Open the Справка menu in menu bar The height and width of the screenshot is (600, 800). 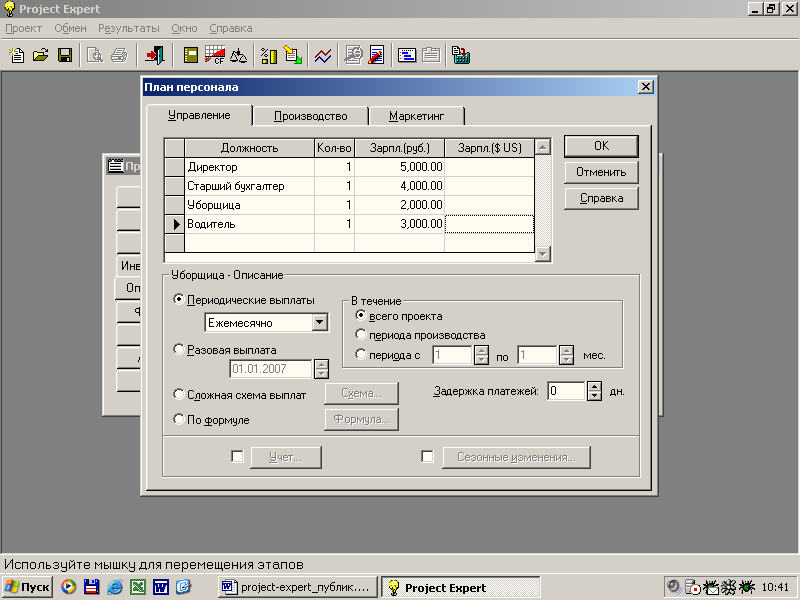231,29
